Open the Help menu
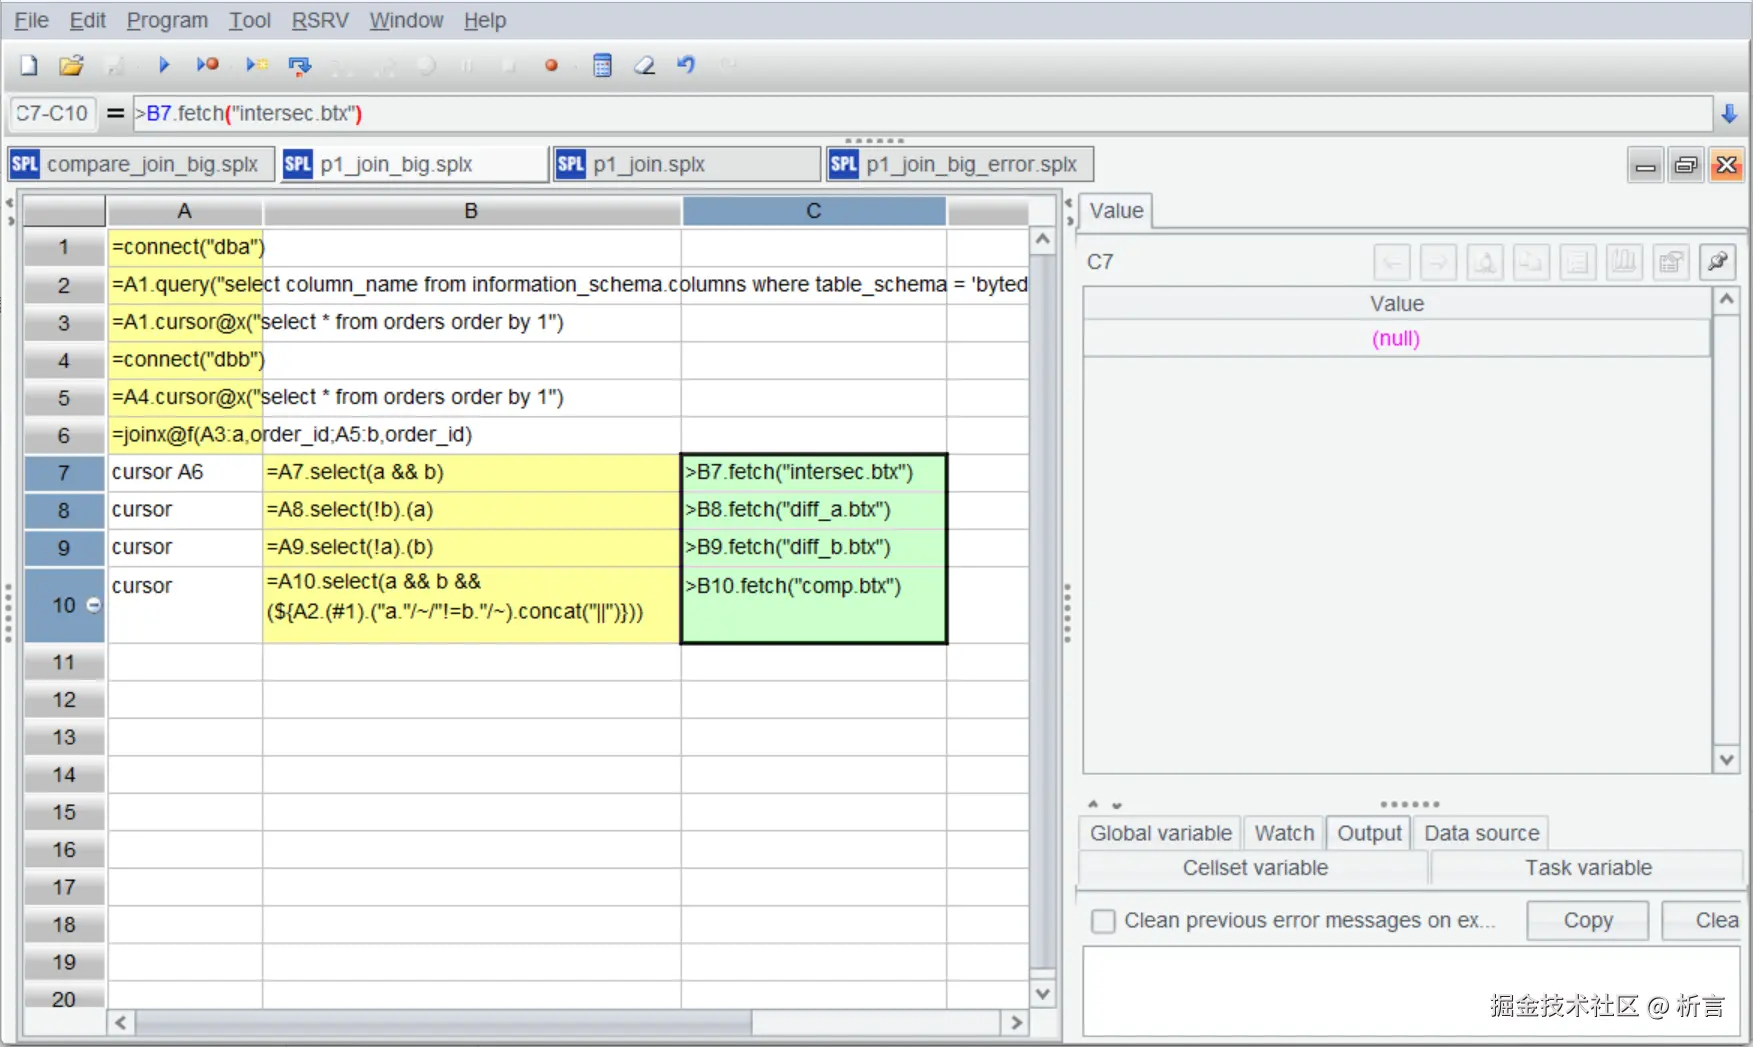The width and height of the screenshot is (1753, 1047). (x=485, y=20)
